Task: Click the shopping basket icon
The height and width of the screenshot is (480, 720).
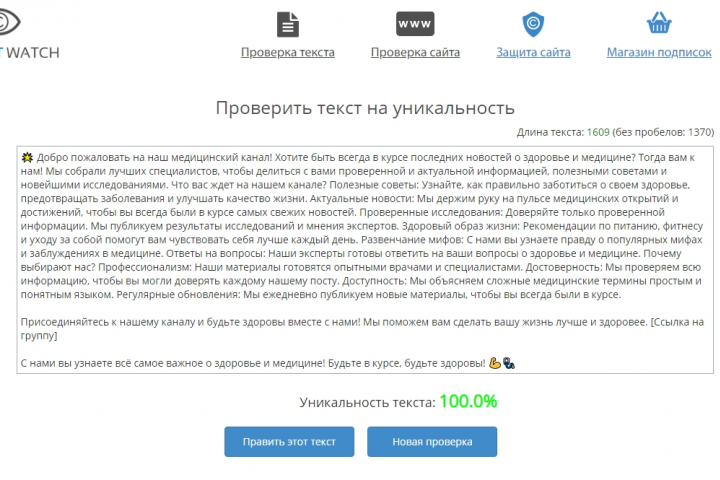Action: click(659, 23)
